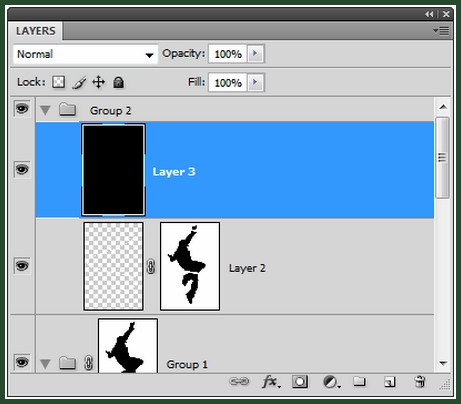Open the Normal blend mode dropdown
The height and width of the screenshot is (404, 461).
click(85, 54)
